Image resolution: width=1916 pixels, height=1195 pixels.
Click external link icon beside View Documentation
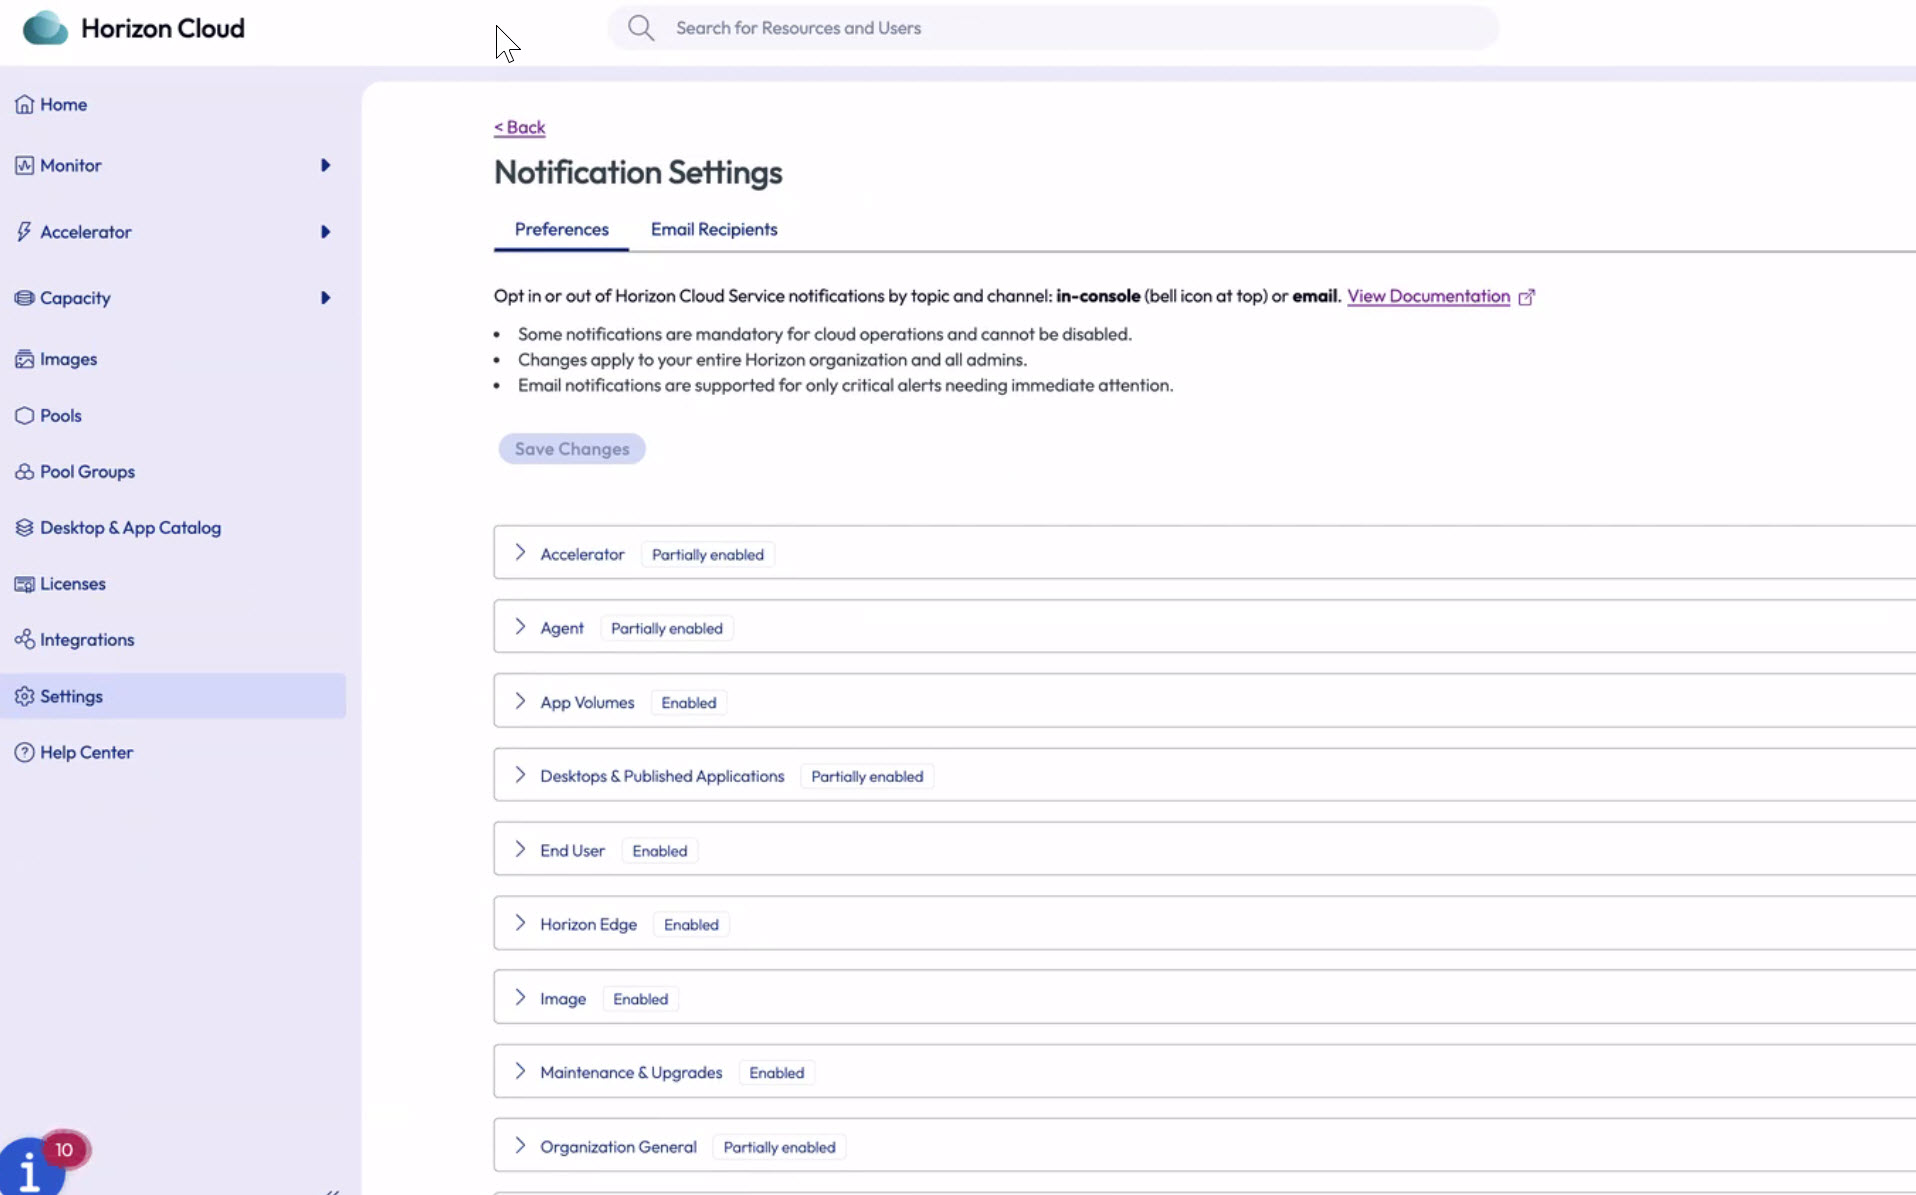pos(1526,297)
